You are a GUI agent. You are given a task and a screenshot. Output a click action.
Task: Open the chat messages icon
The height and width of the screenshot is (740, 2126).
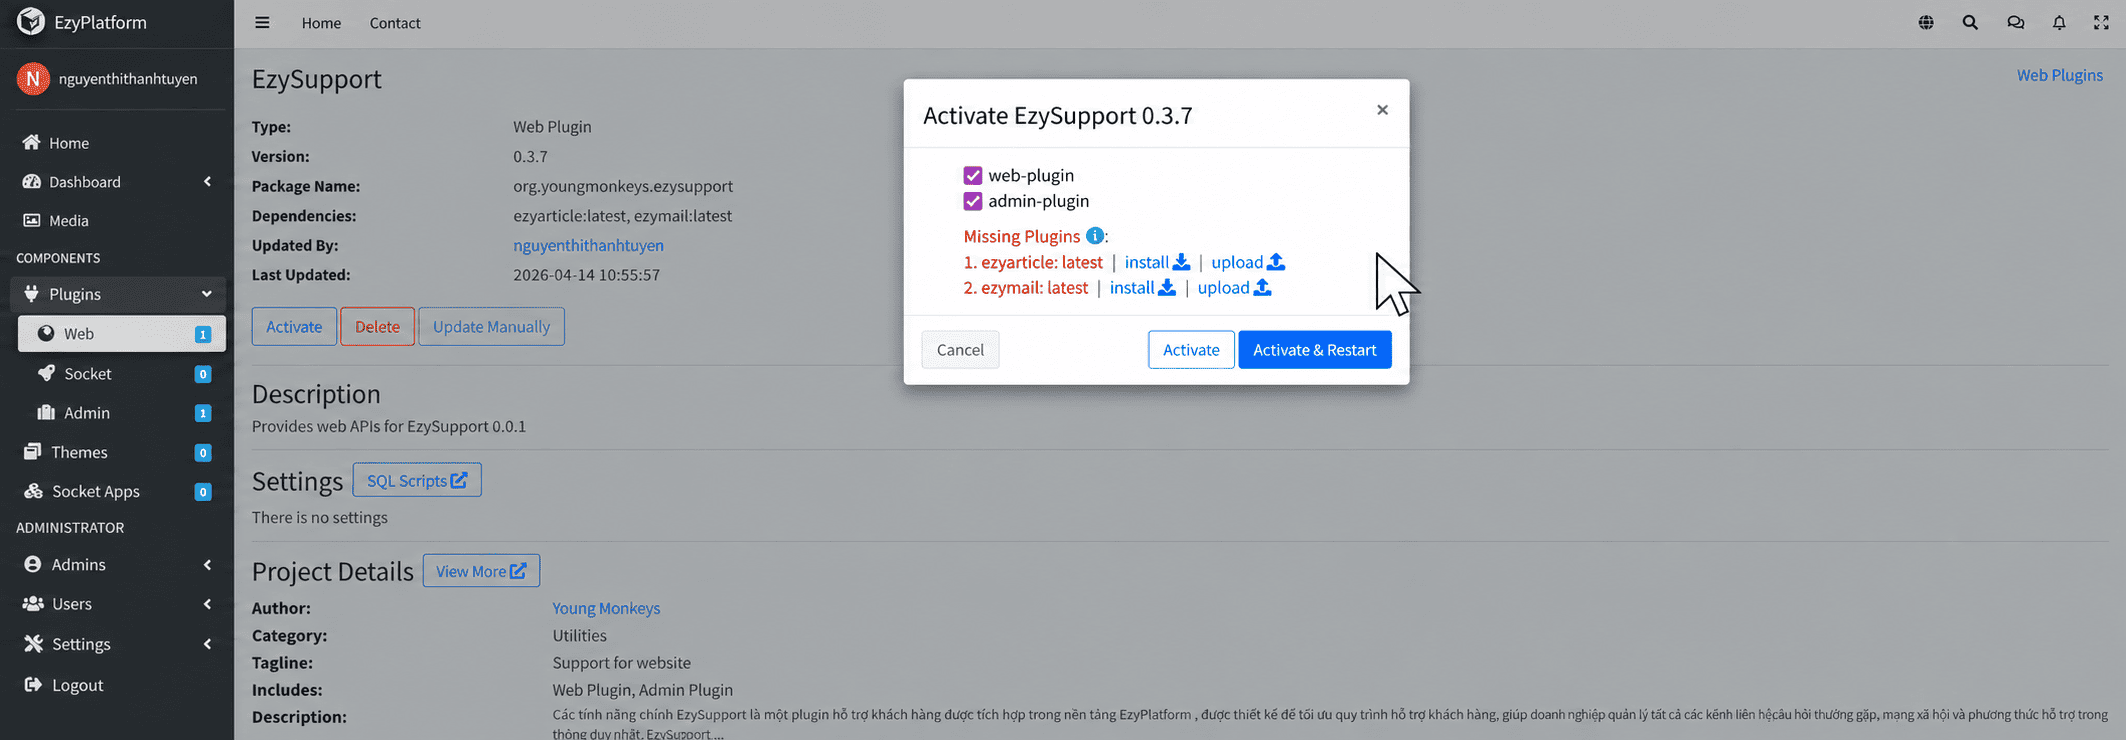[x=2015, y=22]
